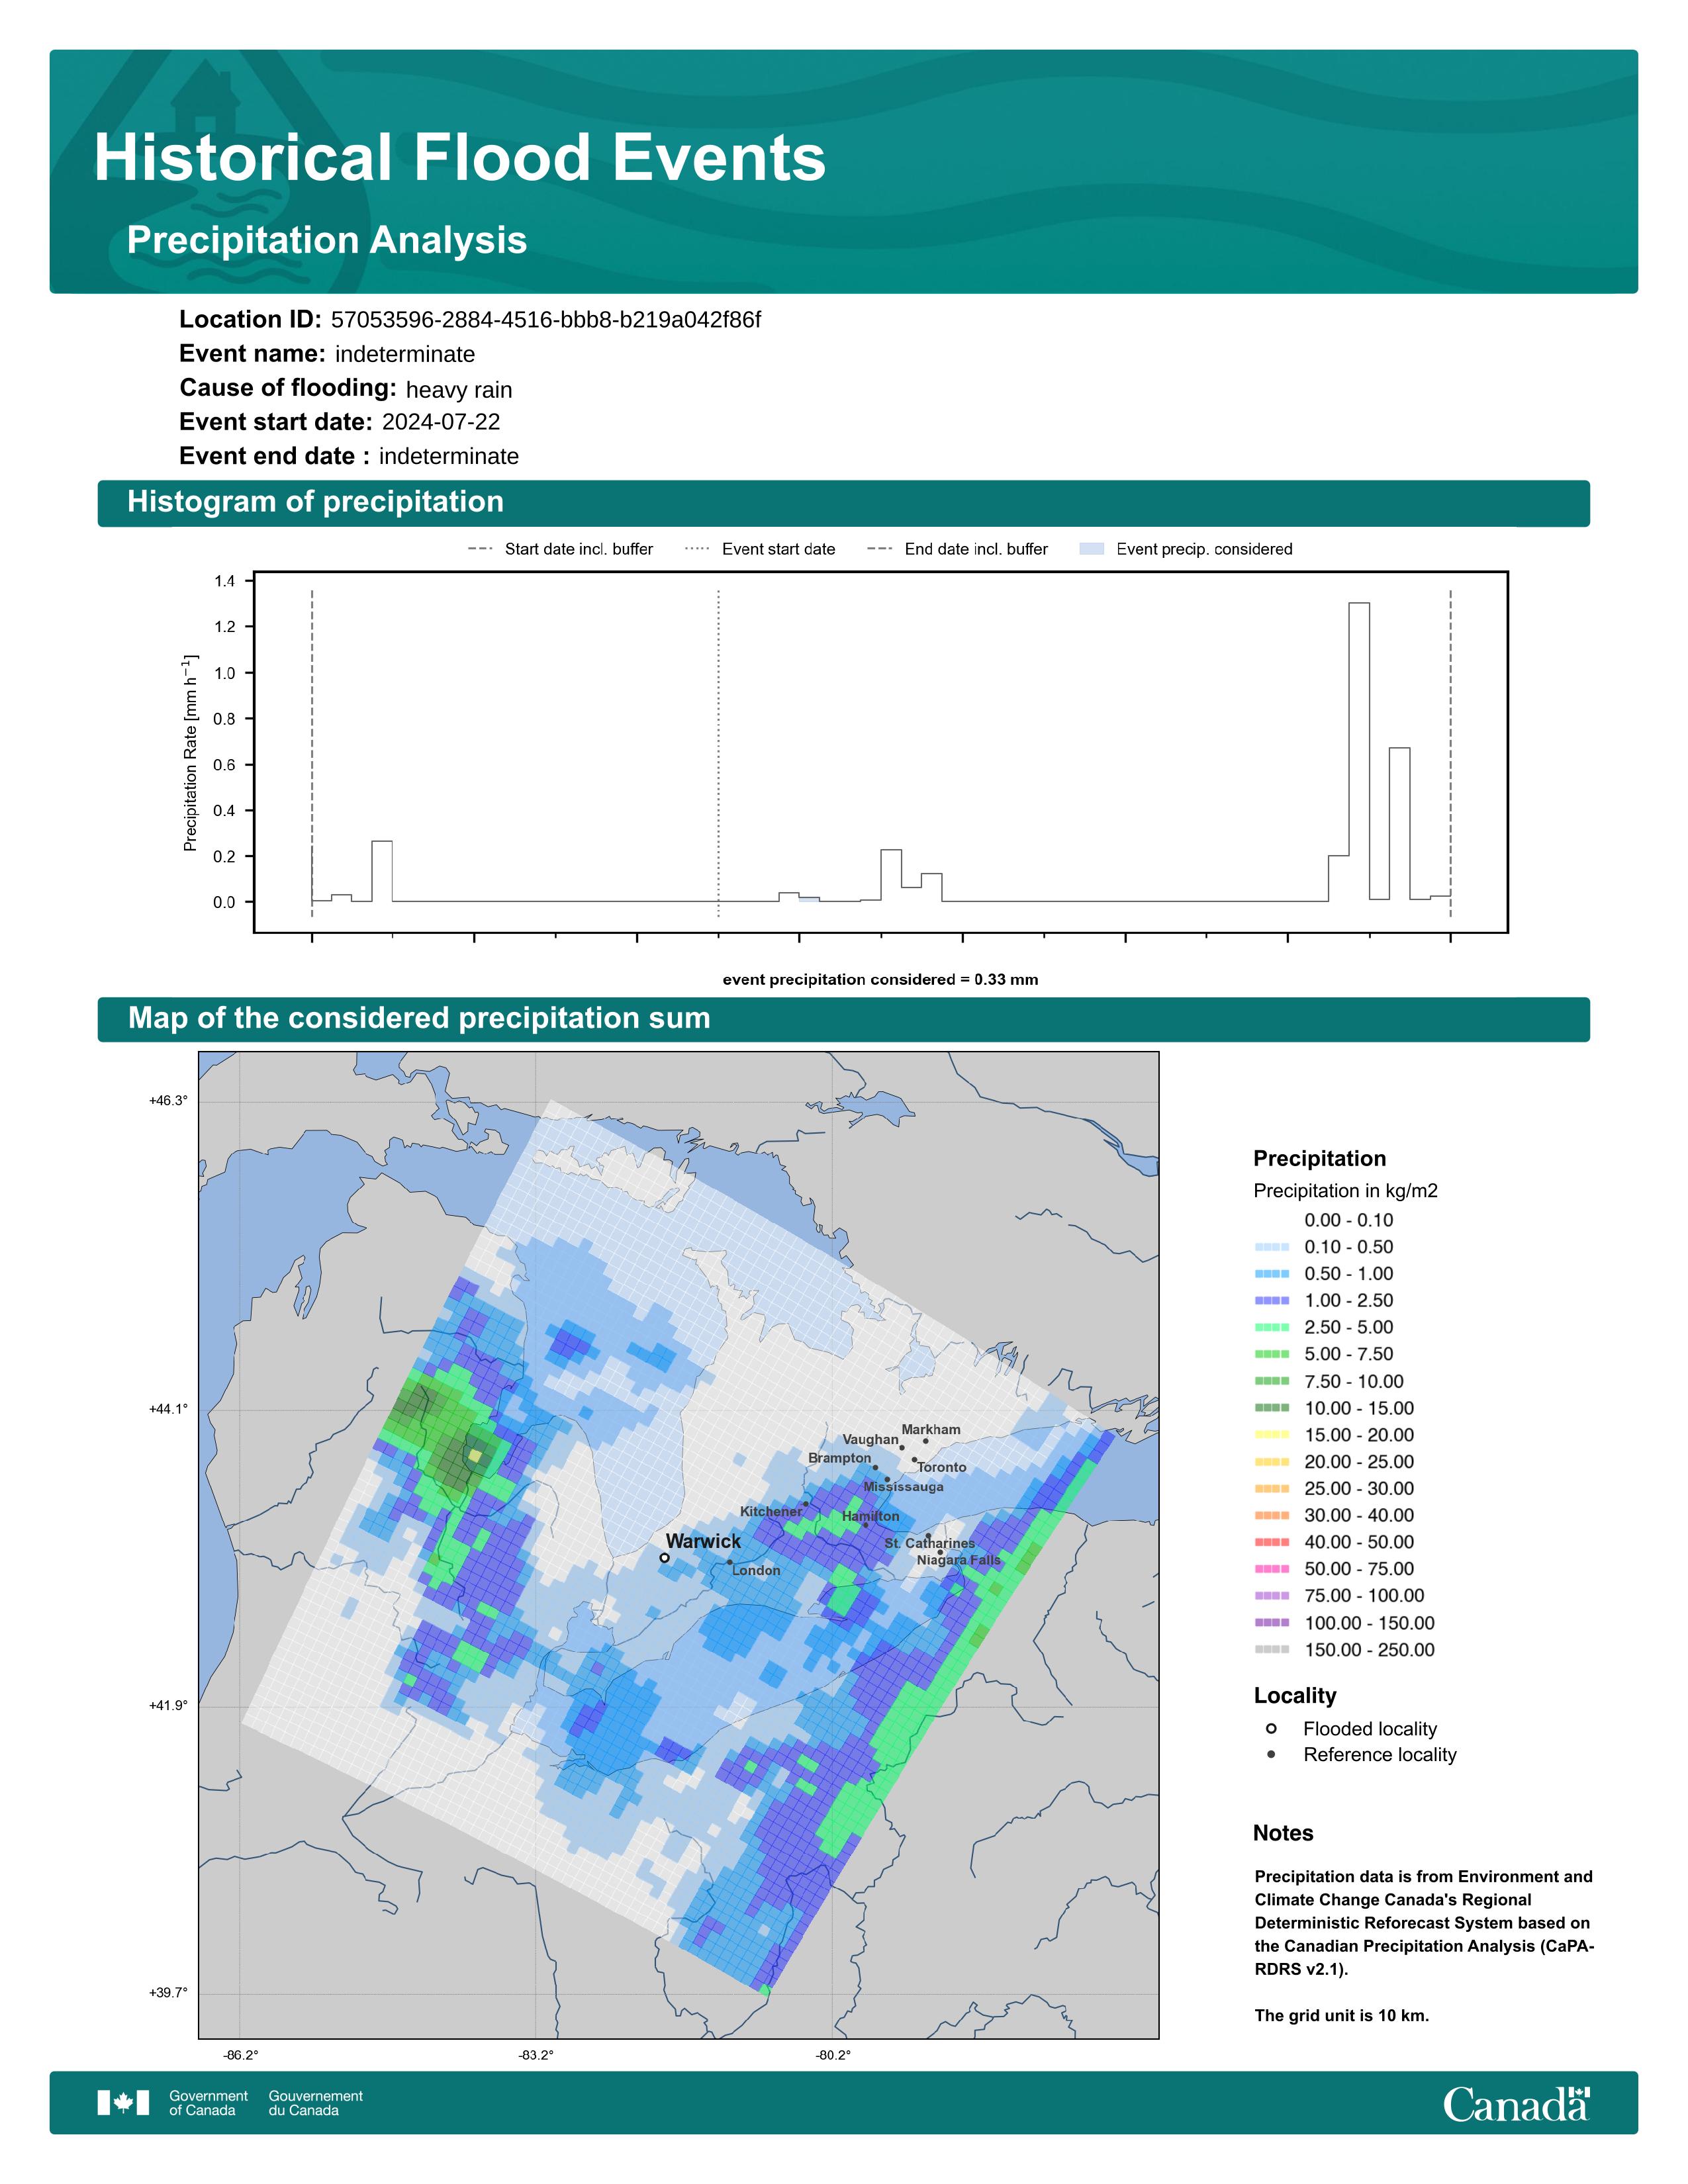
Task: Click the Brampton map label
Action: (x=840, y=1458)
